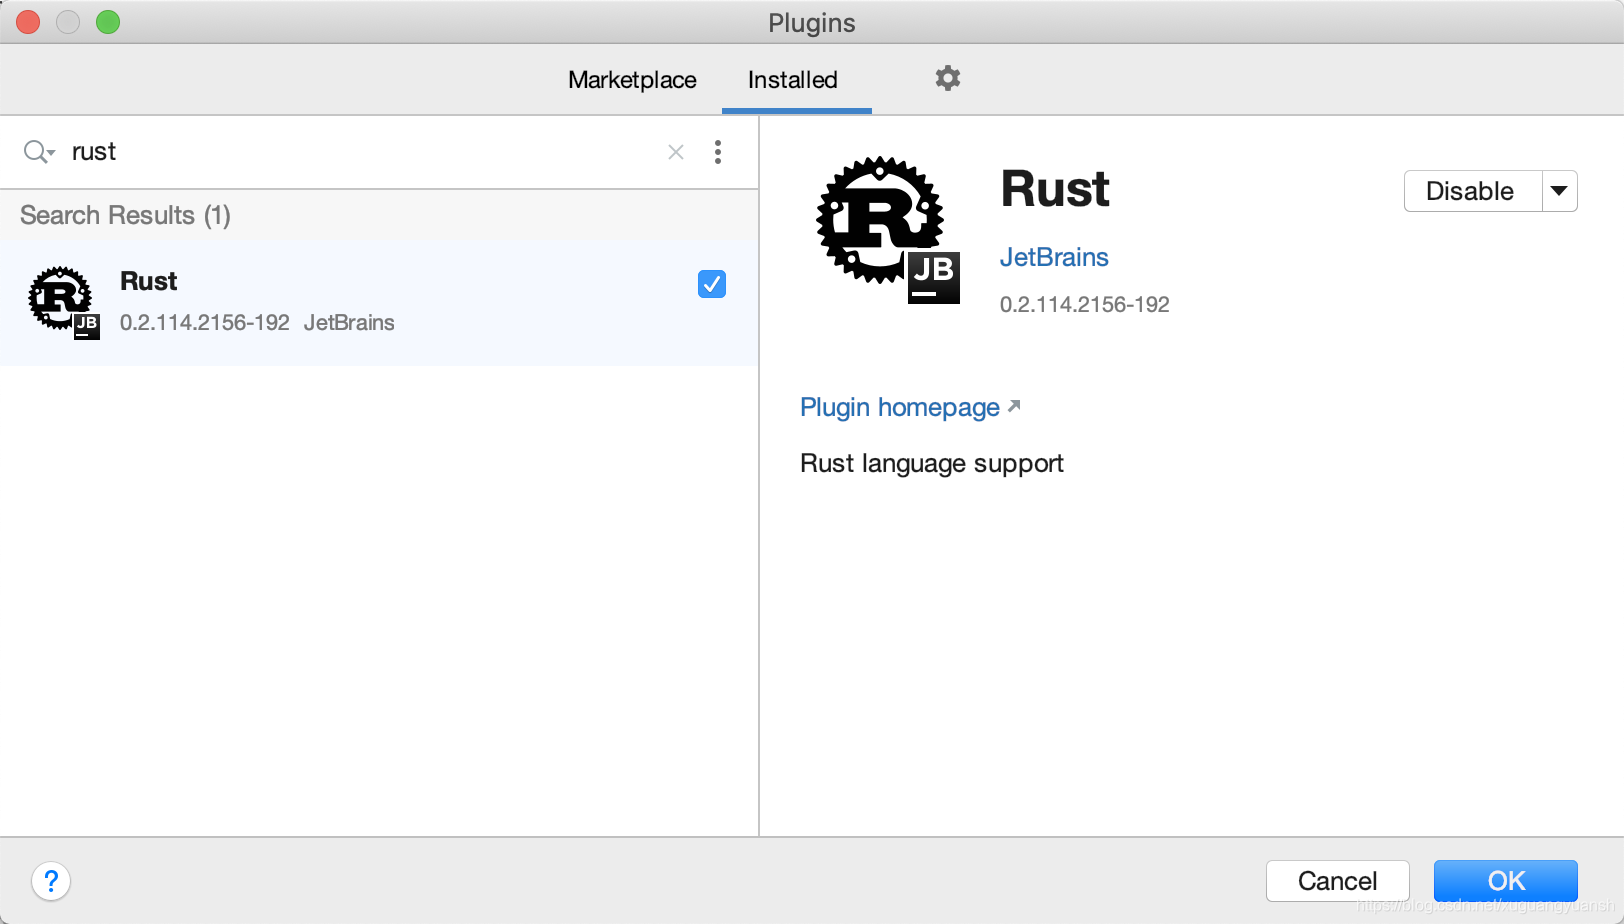
Task: Open additional actions beside the Disable button
Action: click(1560, 191)
